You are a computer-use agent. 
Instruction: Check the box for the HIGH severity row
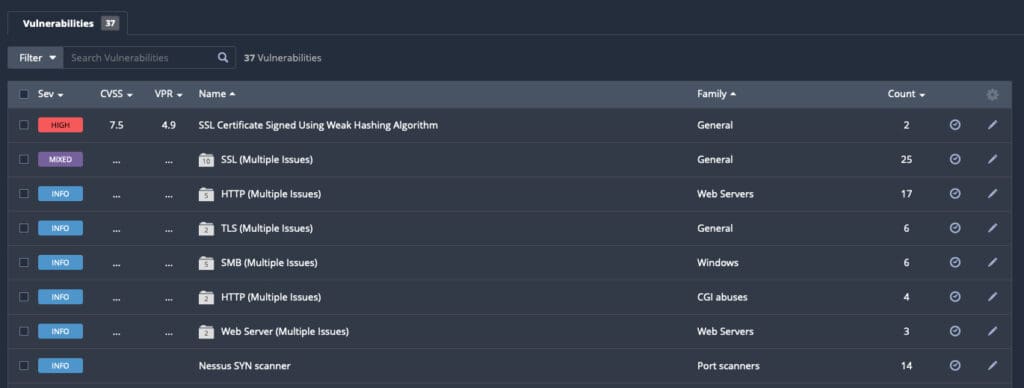[x=24, y=125]
